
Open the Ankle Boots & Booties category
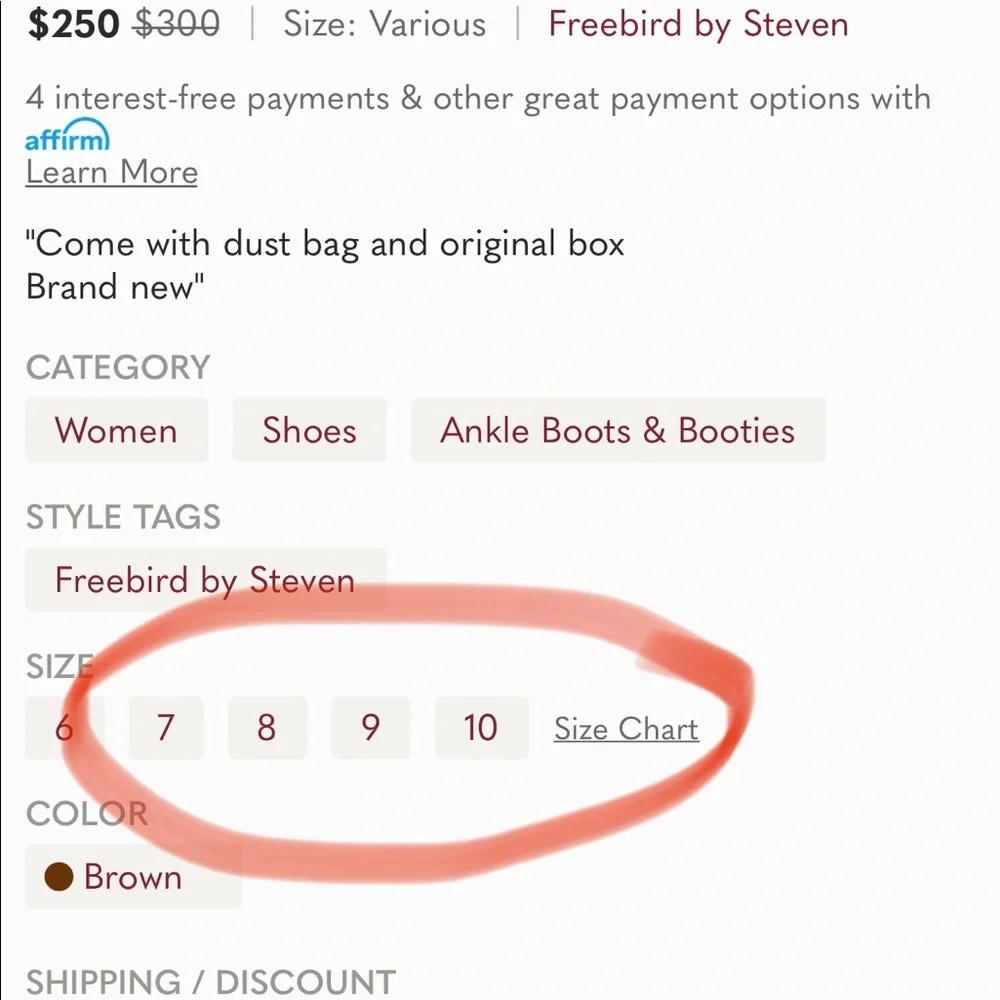(618, 430)
